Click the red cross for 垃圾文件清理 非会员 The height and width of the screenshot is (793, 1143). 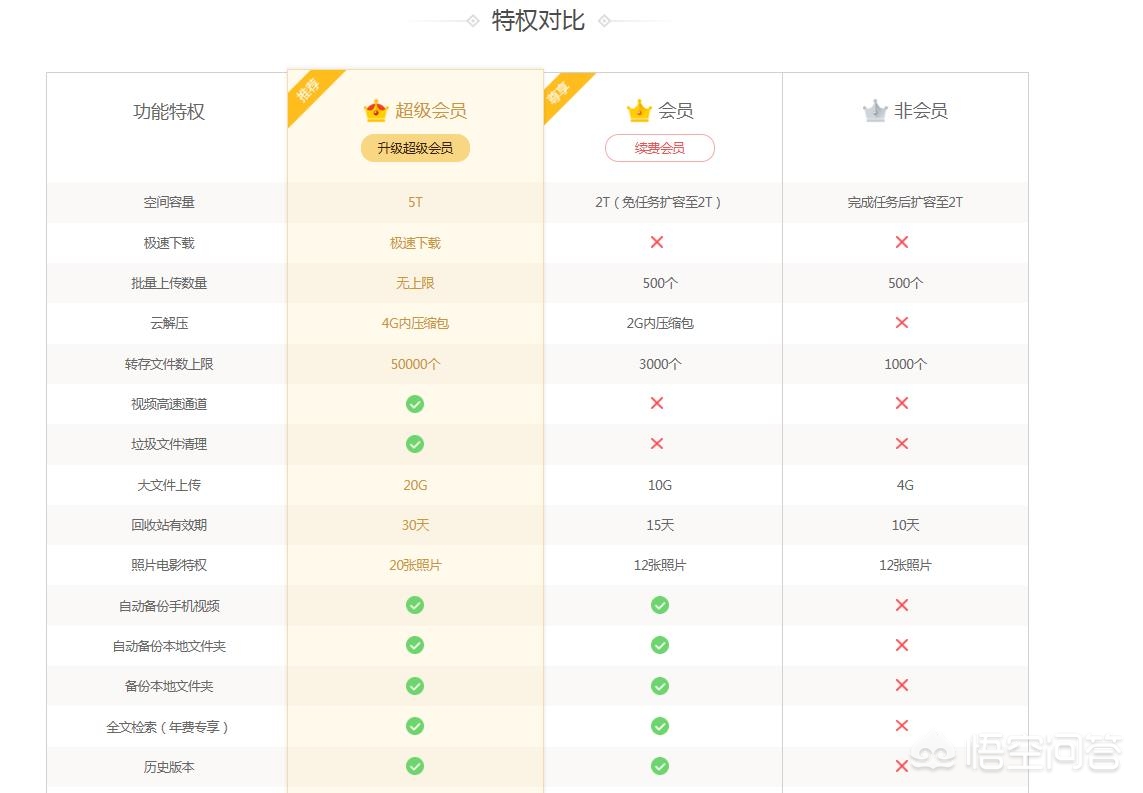902,443
